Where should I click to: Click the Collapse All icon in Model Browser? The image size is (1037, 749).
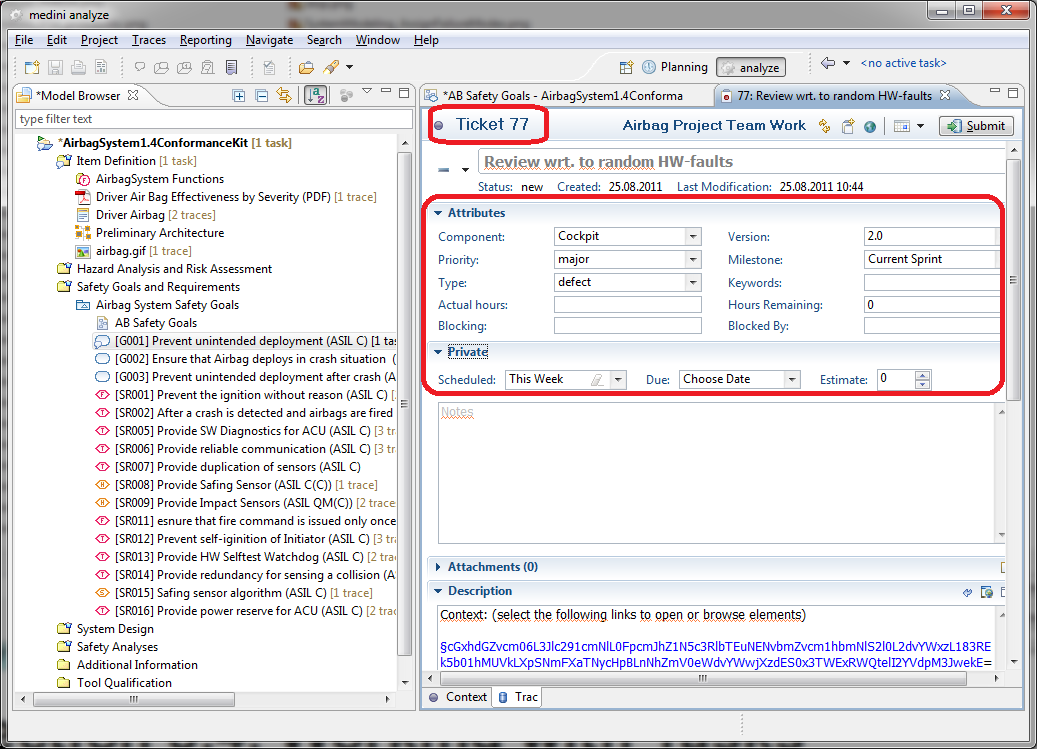[261, 96]
